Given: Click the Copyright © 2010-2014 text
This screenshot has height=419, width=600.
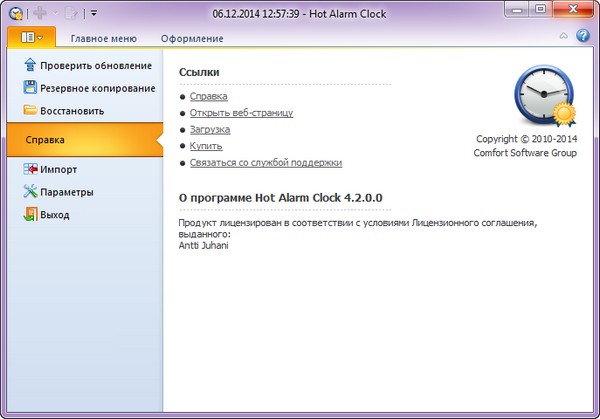Looking at the screenshot, I should click(x=527, y=139).
